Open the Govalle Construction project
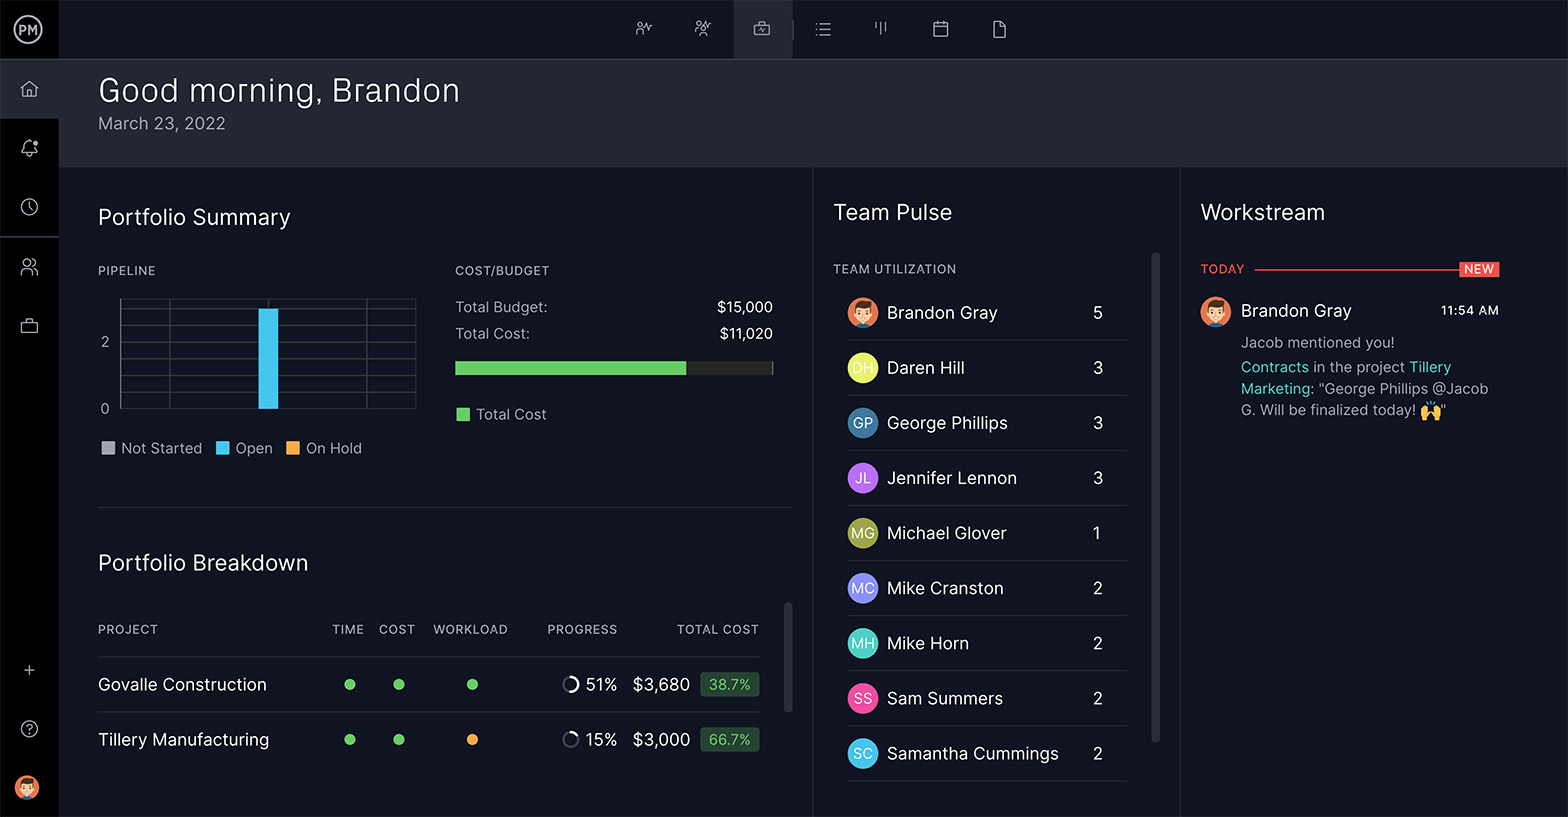This screenshot has width=1568, height=817. click(x=182, y=685)
